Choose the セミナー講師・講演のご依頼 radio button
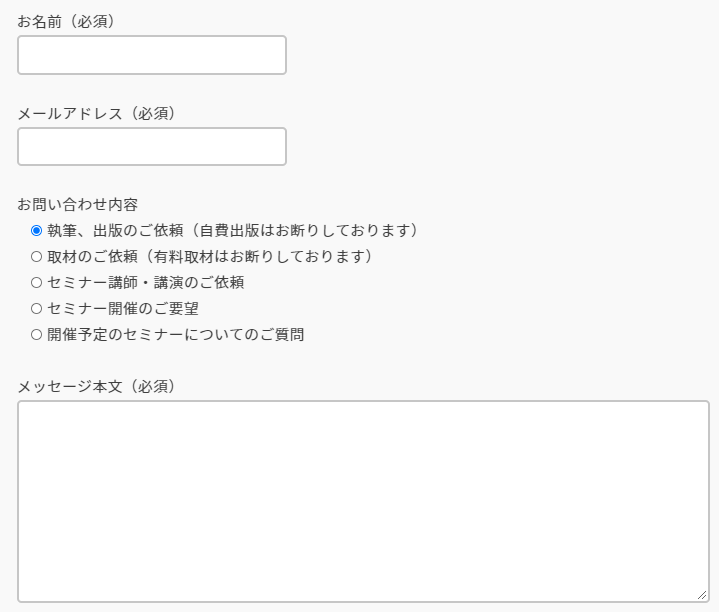 coord(36,282)
